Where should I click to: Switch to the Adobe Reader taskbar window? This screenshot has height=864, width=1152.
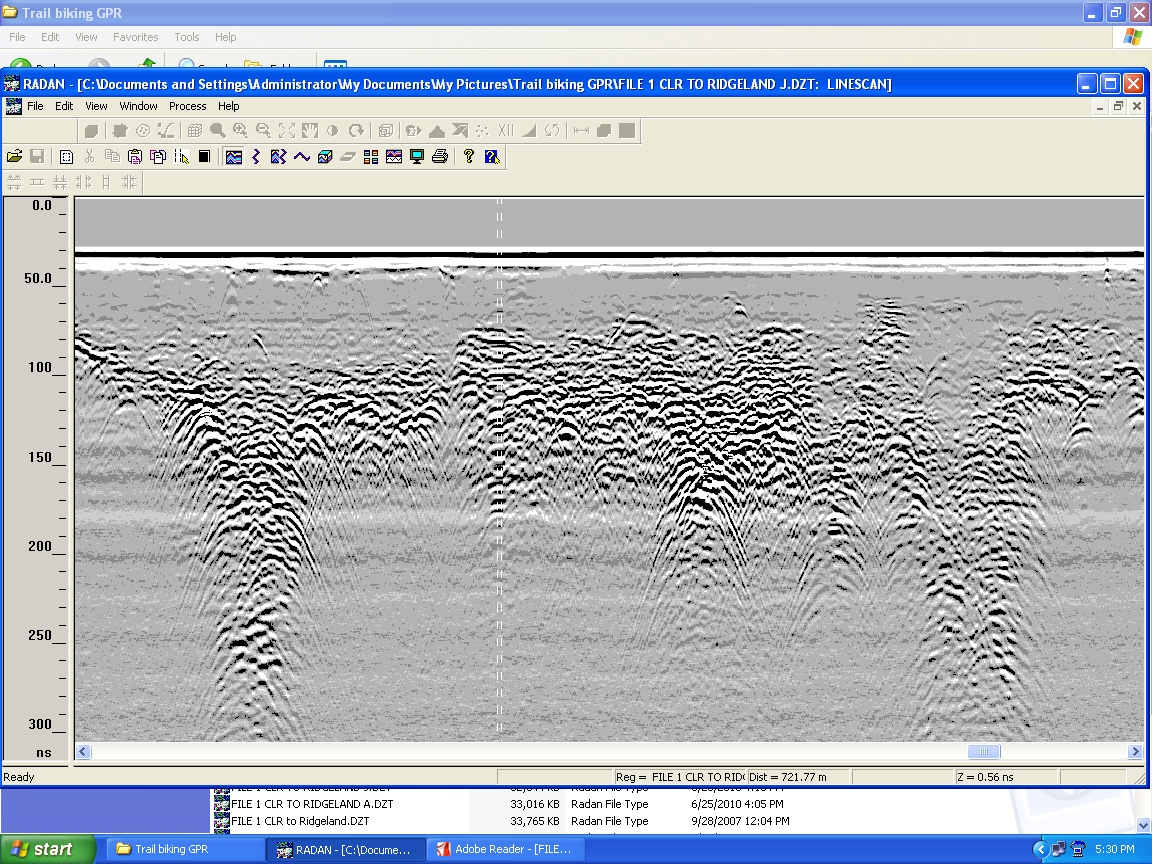click(505, 849)
